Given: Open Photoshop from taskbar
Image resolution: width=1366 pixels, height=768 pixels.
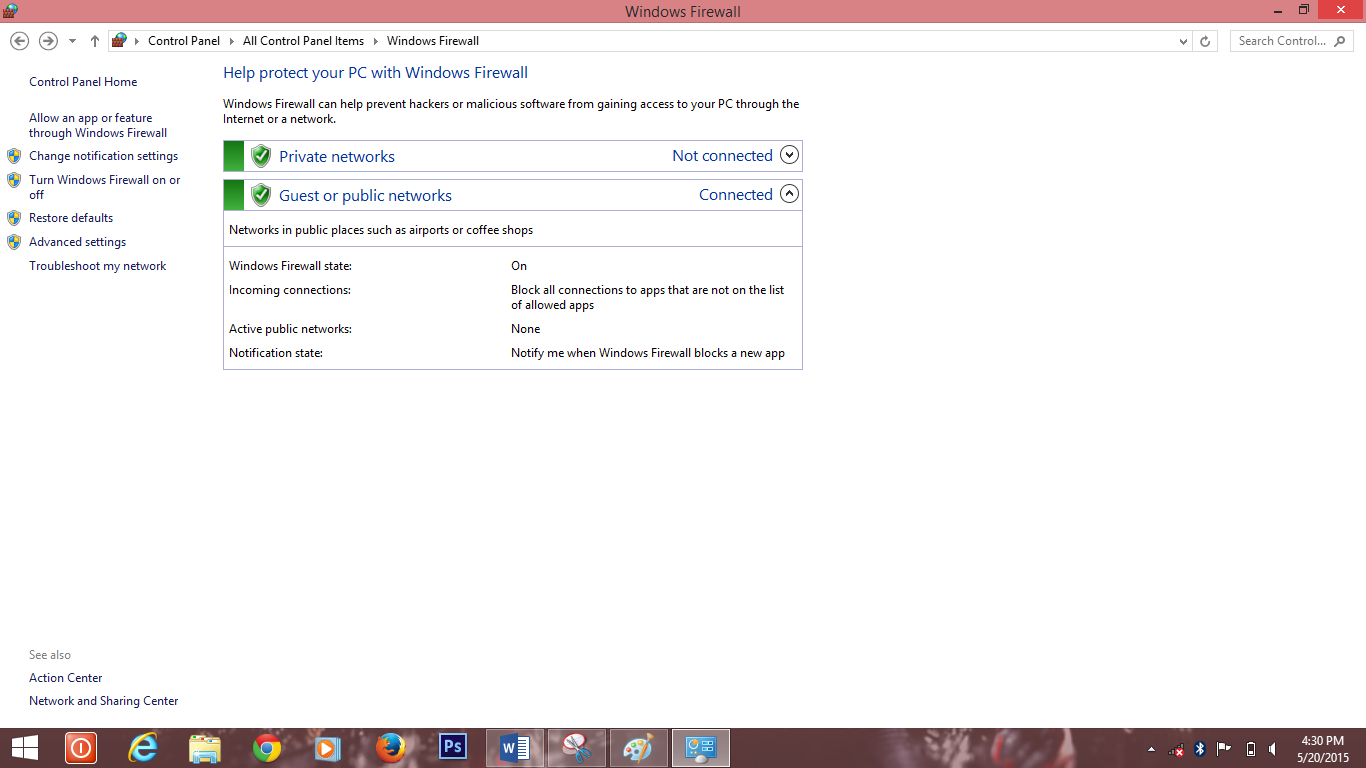Looking at the screenshot, I should tap(453, 747).
